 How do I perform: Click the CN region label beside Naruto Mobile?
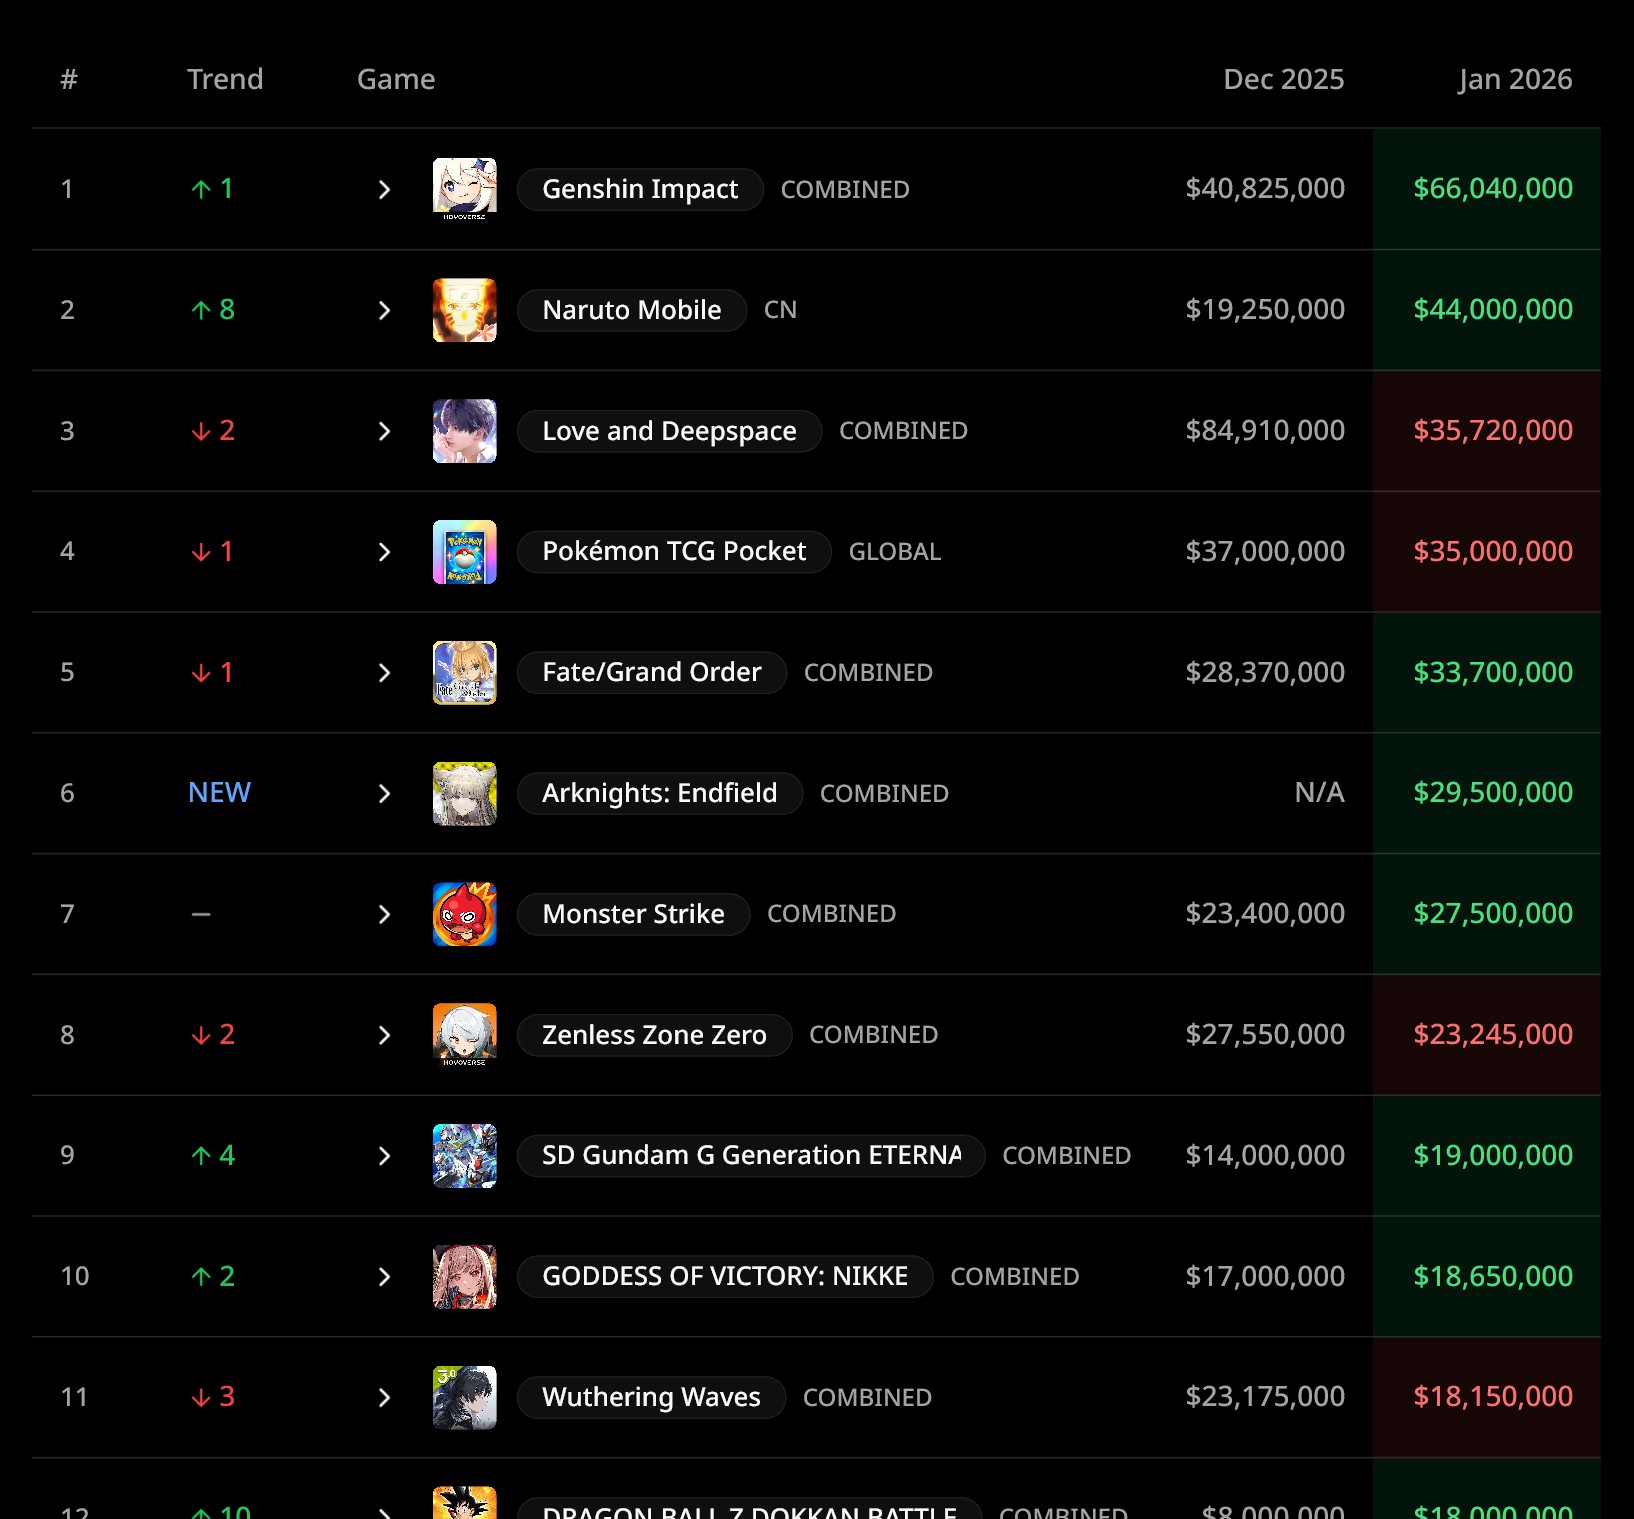tap(780, 310)
